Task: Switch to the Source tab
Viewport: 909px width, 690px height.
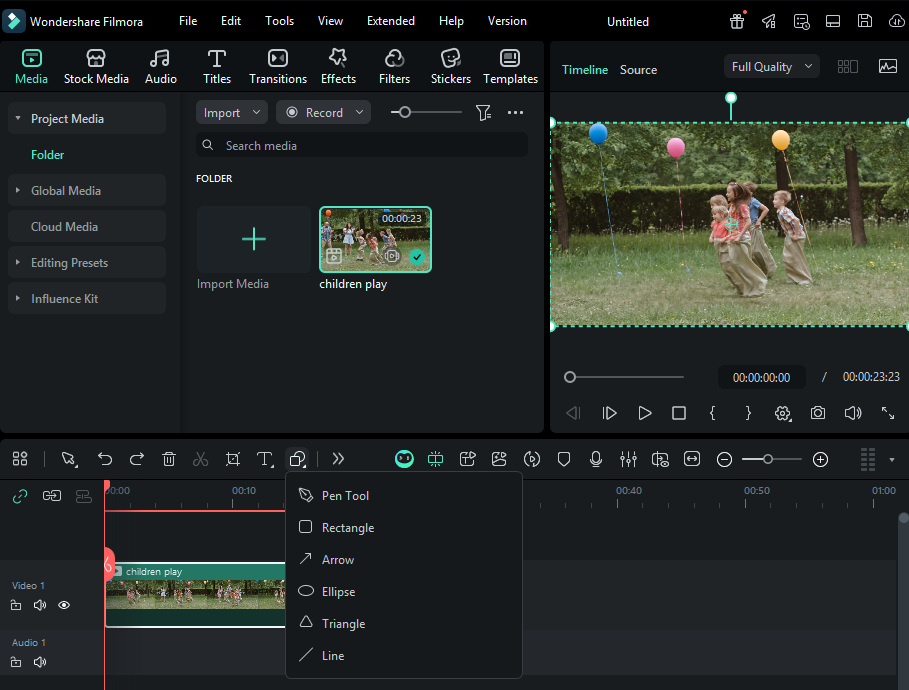Action: click(638, 70)
